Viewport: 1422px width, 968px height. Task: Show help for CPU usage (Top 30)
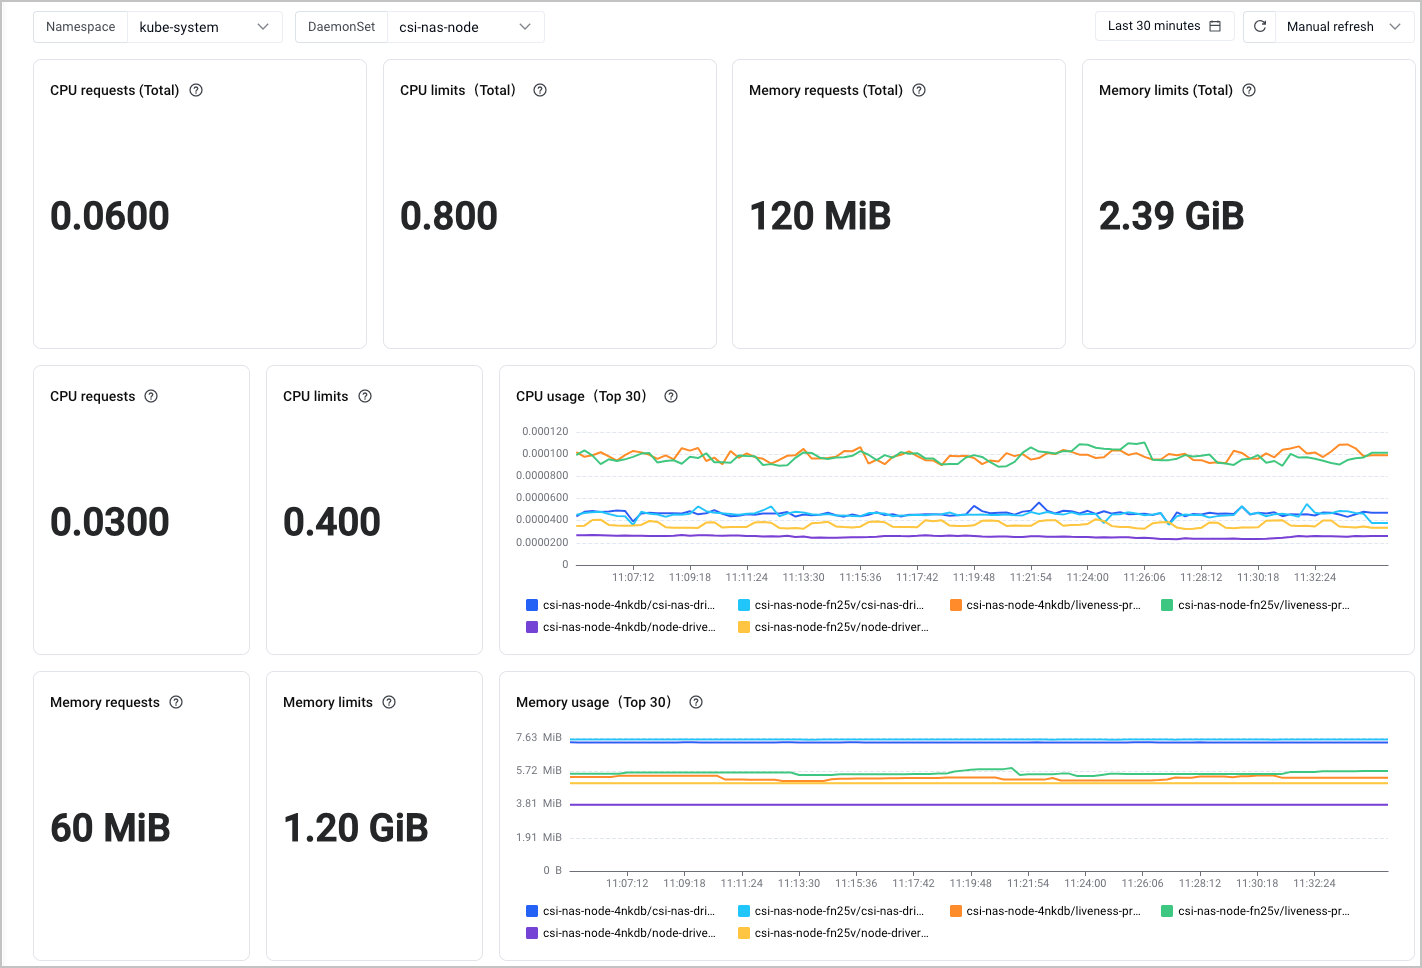coord(671,396)
